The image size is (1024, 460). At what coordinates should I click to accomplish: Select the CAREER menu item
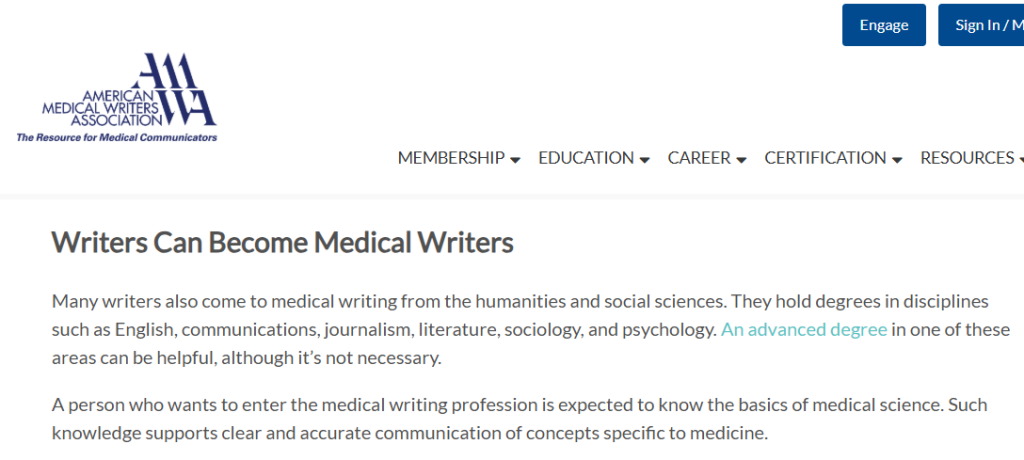[699, 158]
